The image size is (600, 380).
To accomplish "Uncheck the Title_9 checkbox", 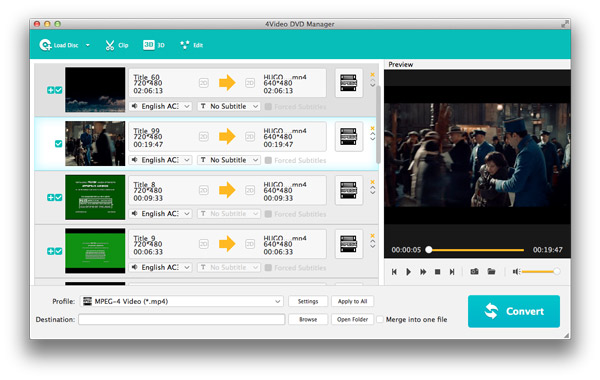I will tap(59, 251).
